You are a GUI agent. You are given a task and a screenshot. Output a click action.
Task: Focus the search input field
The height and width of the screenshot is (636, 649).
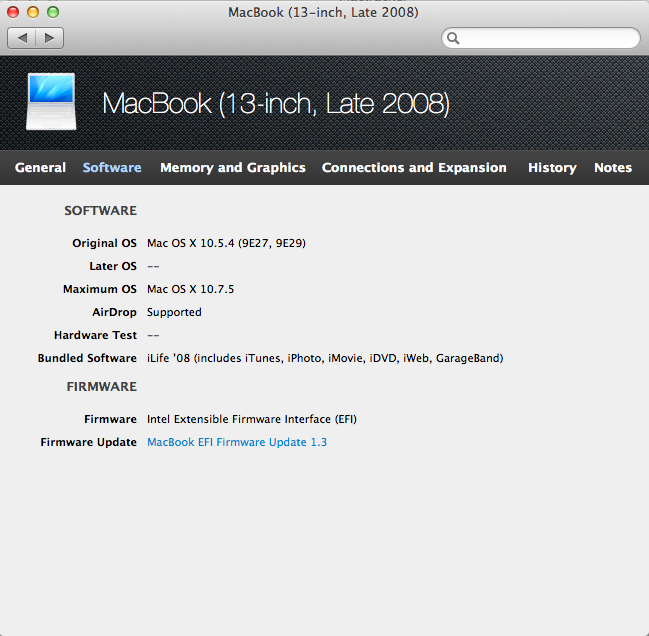coord(541,38)
